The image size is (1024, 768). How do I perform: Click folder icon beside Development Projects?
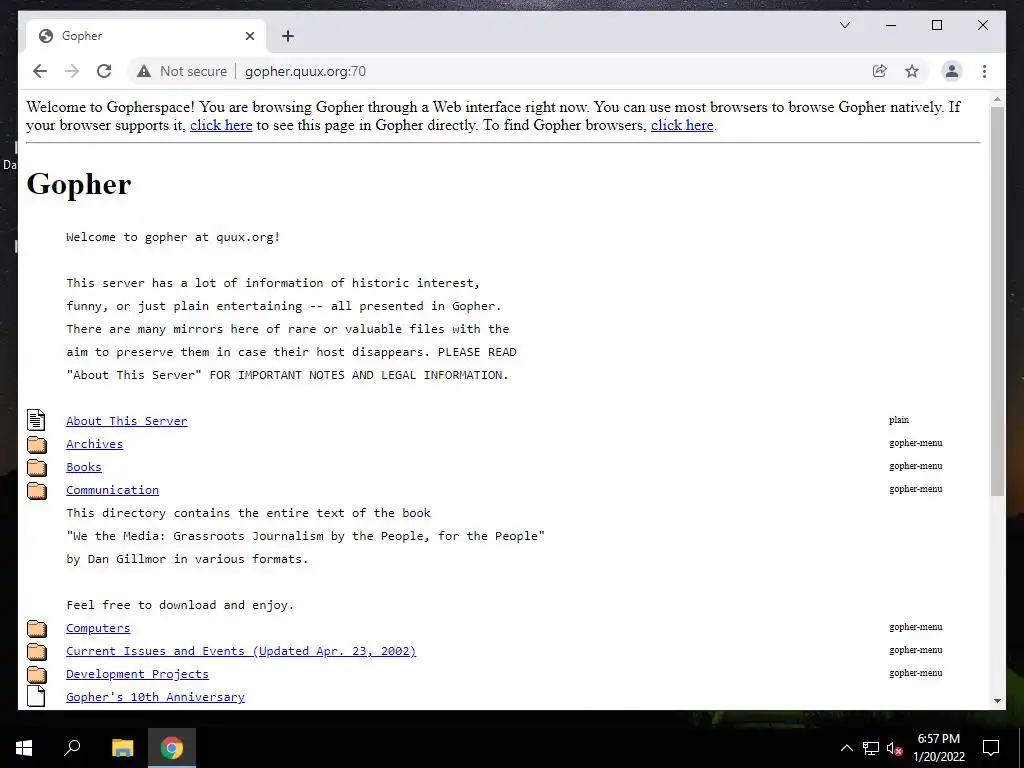point(37,674)
